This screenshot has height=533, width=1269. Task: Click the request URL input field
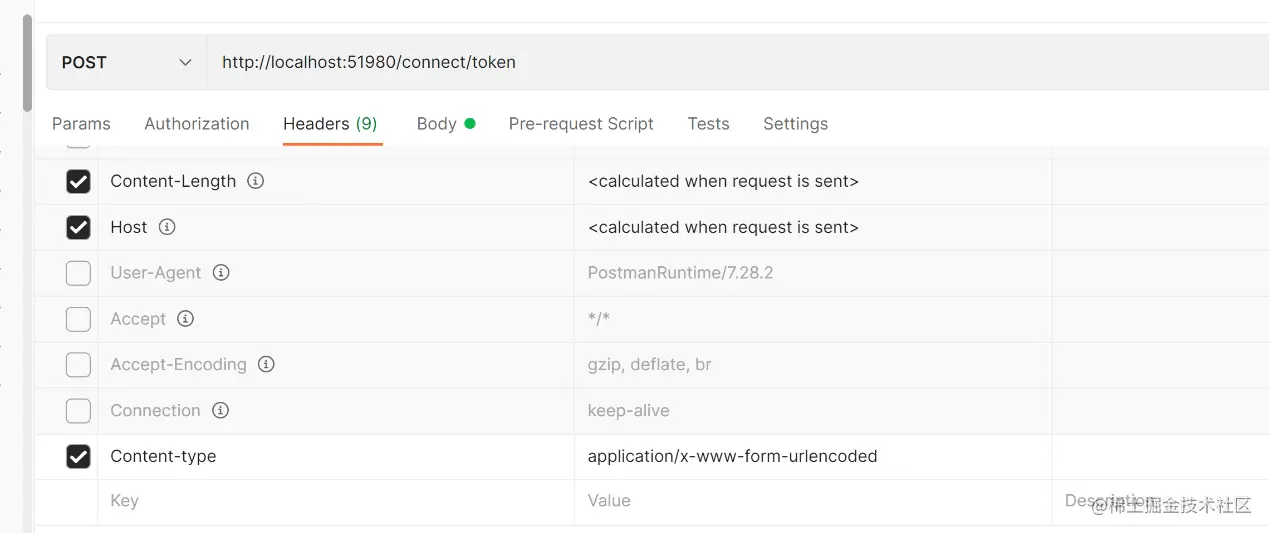coord(700,62)
